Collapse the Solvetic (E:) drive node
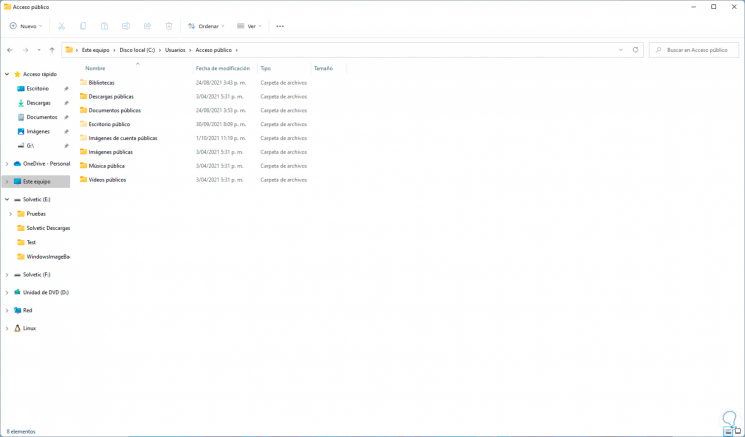Image resolution: width=745 pixels, height=437 pixels. coord(7,200)
